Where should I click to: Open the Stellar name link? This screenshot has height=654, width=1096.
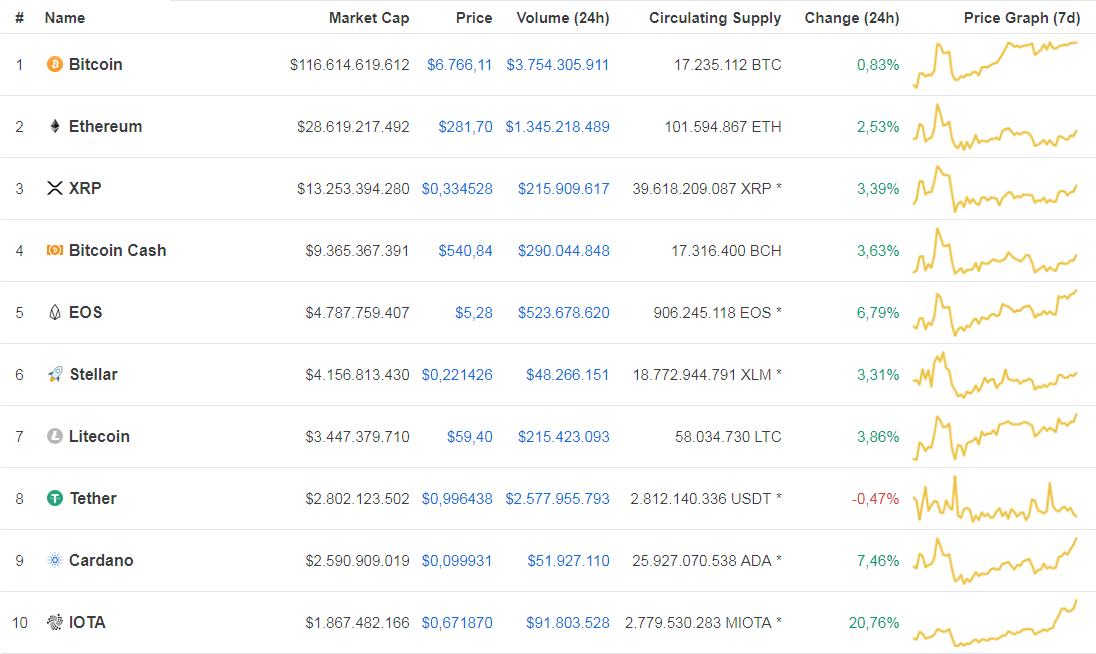(x=94, y=375)
